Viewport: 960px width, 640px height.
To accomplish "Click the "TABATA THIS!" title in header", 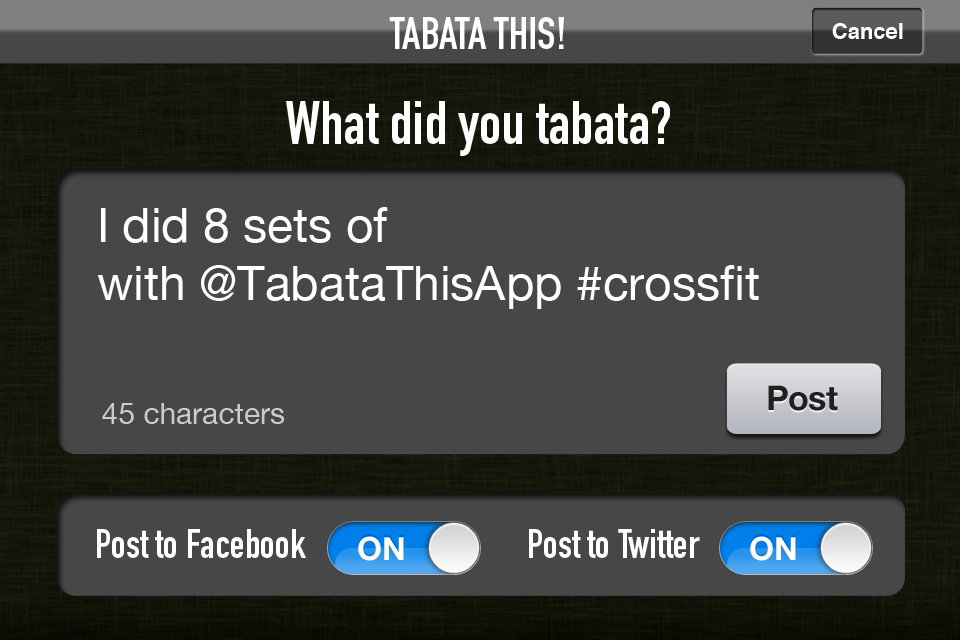I will 477,34.
